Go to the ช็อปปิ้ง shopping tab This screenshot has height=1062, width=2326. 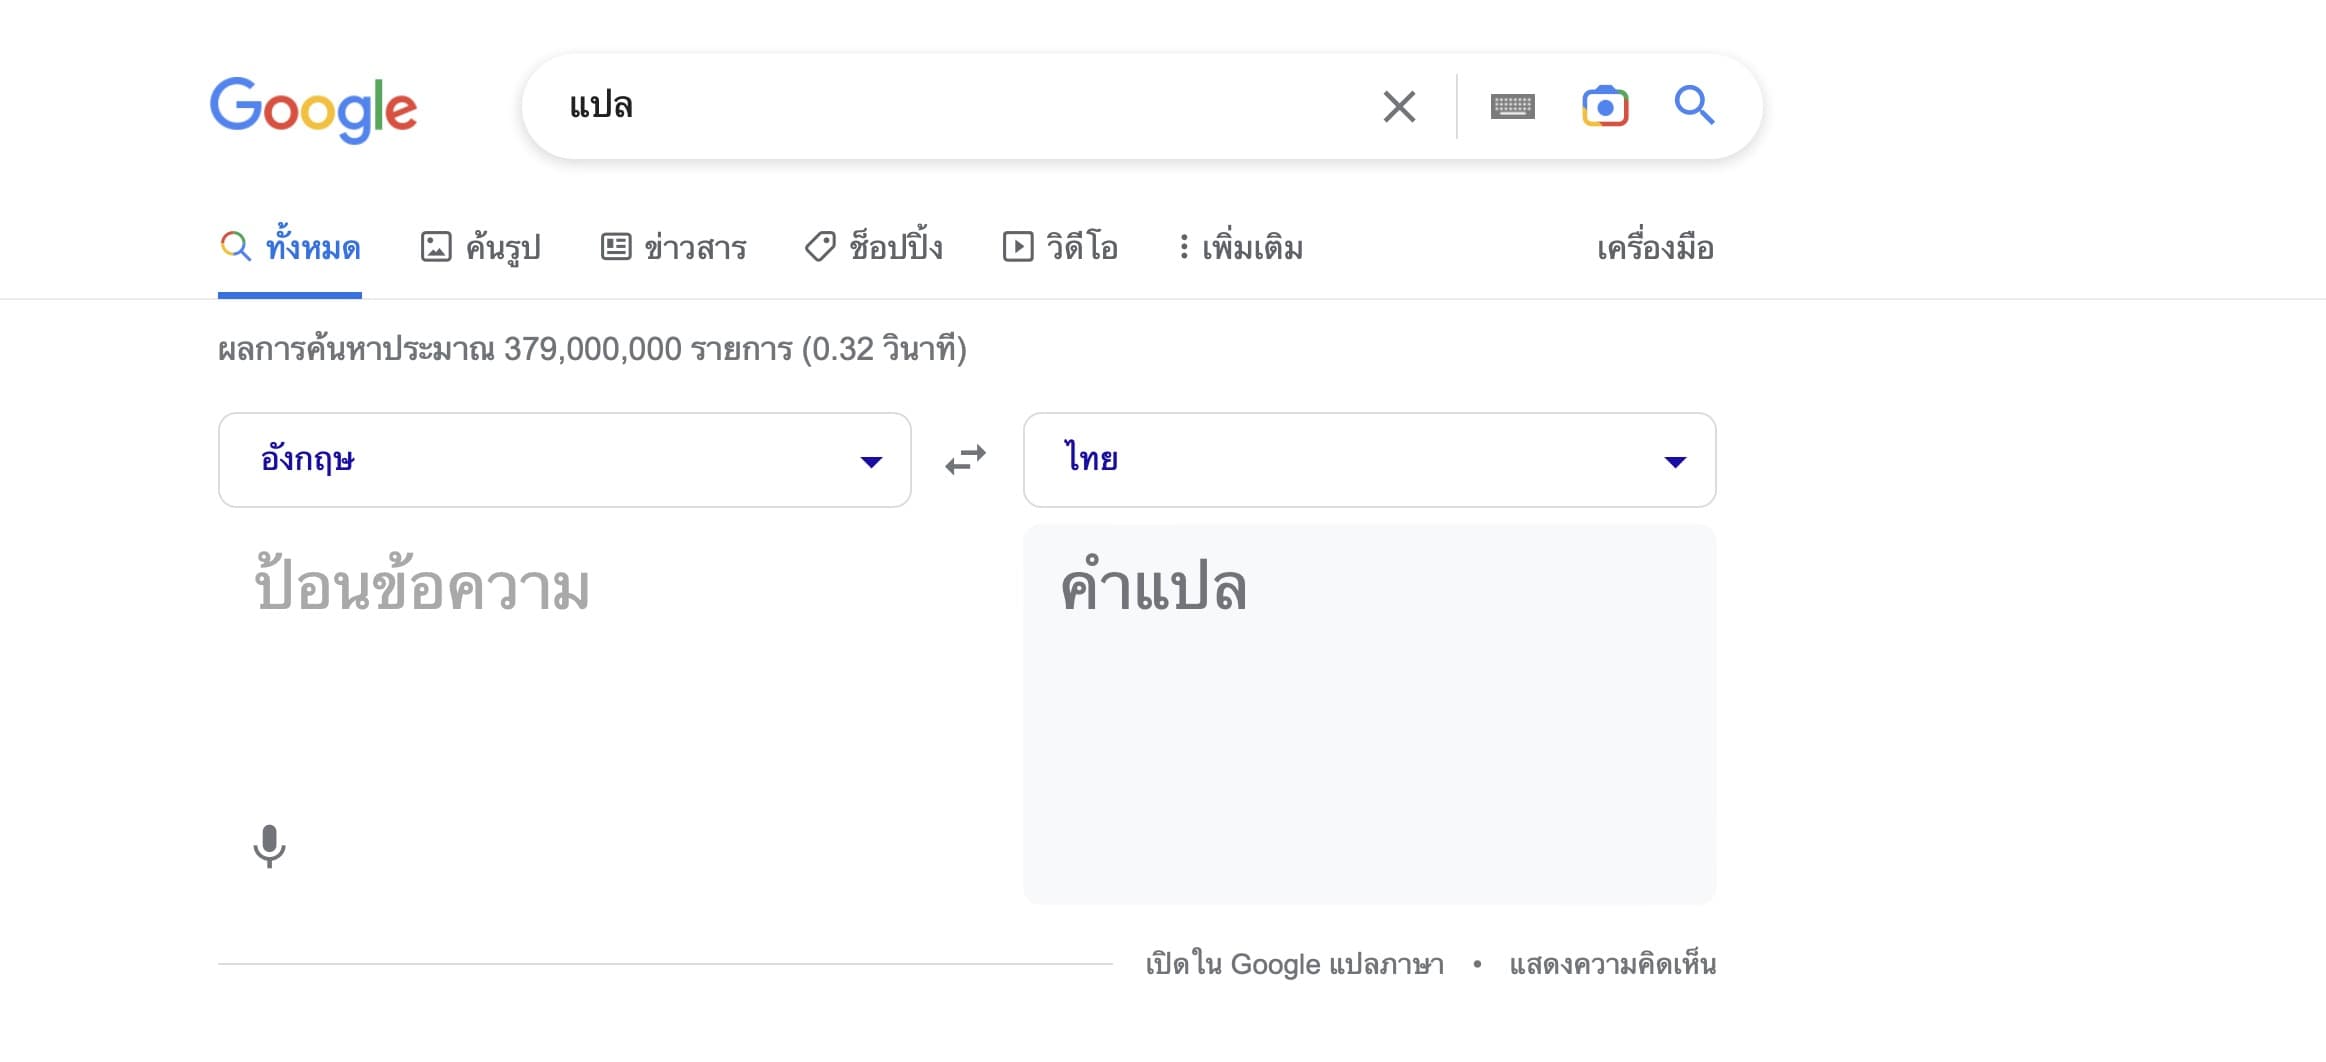pyautogui.click(x=874, y=247)
